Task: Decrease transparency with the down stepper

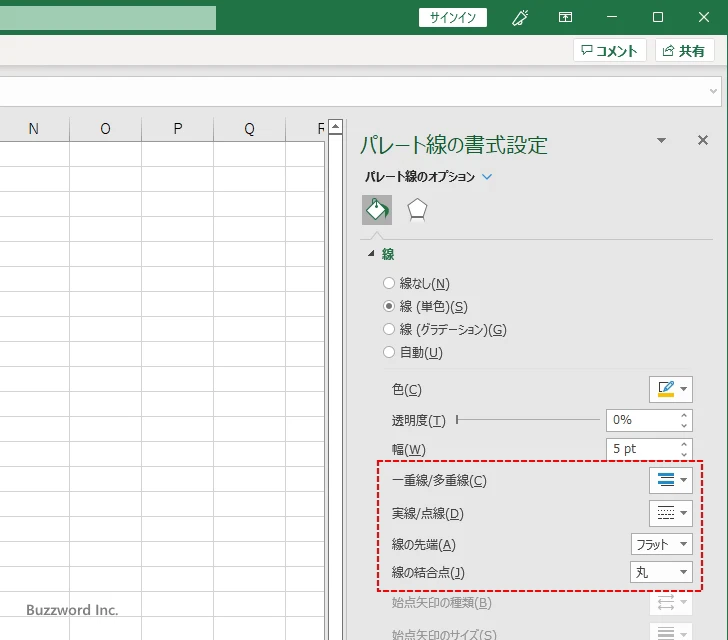Action: point(684,425)
